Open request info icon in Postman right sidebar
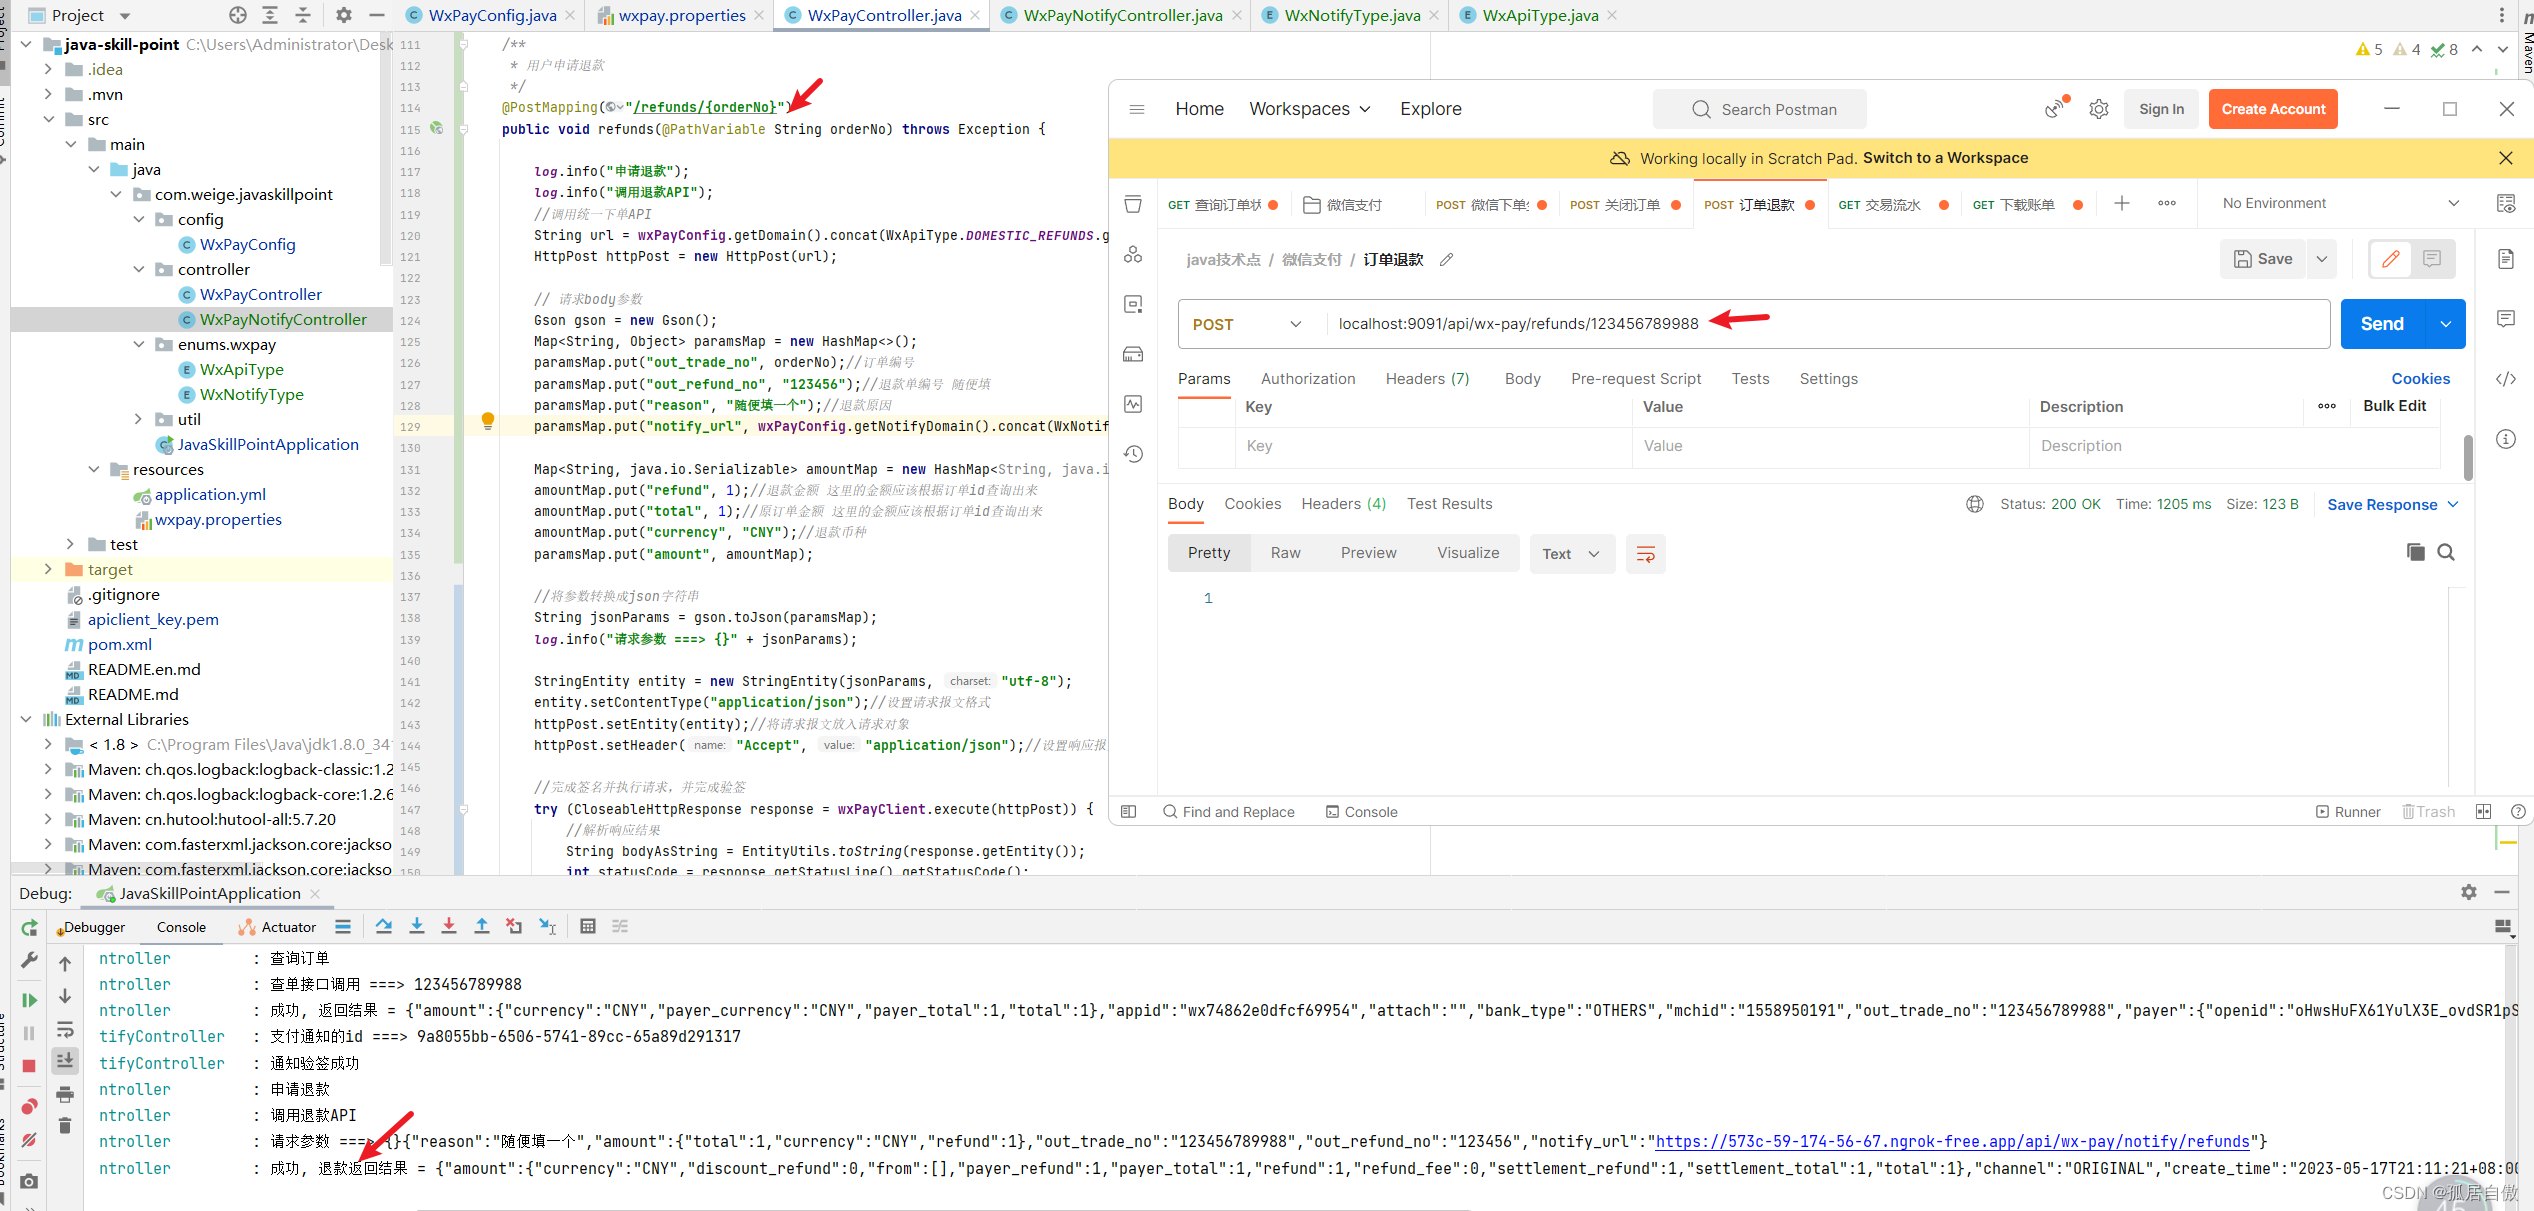This screenshot has height=1211, width=2534. tap(2506, 439)
